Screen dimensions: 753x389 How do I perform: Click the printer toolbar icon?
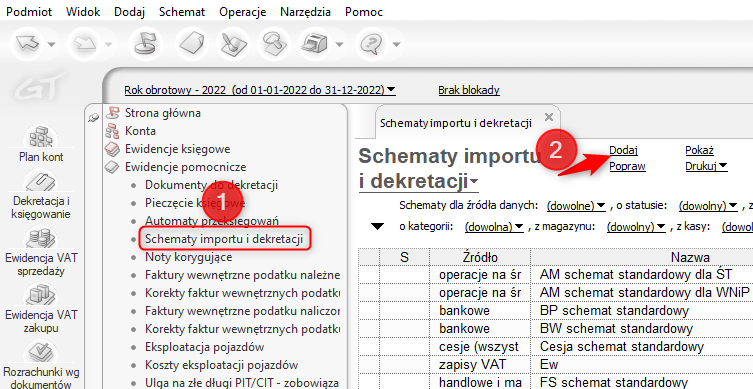click(x=314, y=44)
